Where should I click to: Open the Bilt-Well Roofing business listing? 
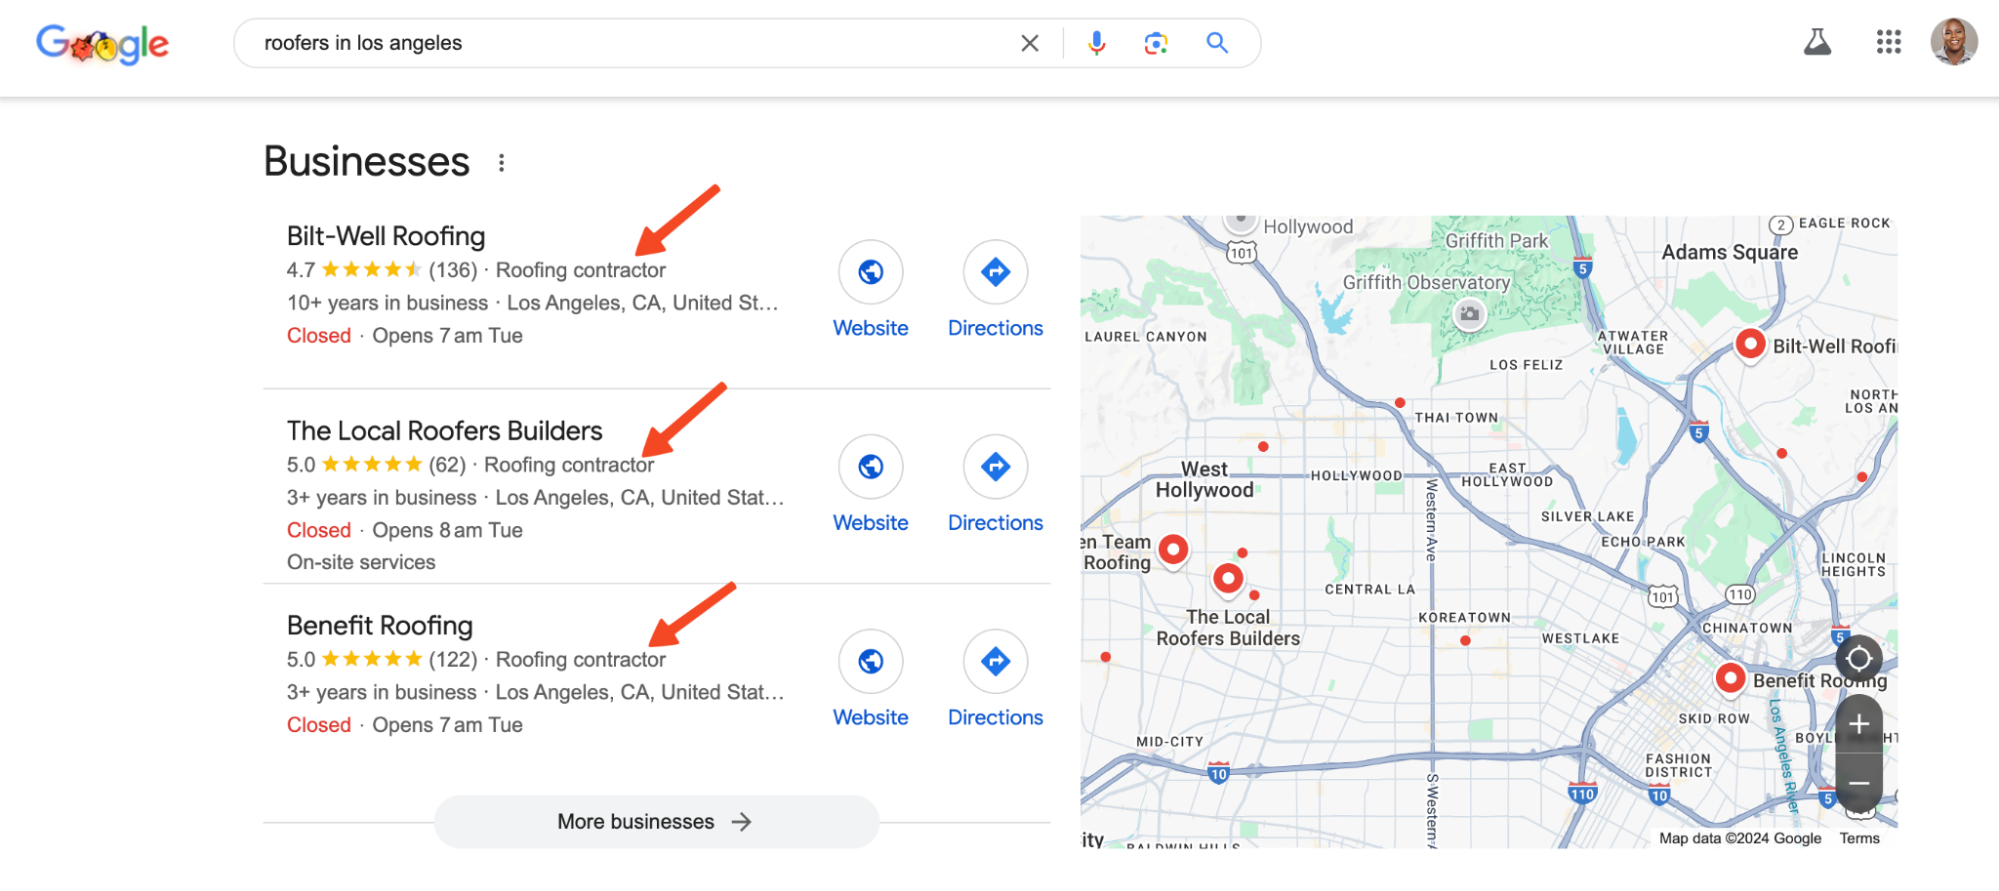(386, 236)
